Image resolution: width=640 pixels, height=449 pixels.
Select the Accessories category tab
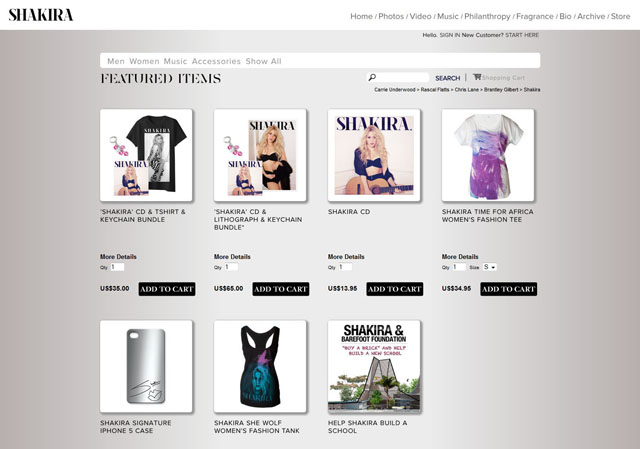[x=216, y=61]
